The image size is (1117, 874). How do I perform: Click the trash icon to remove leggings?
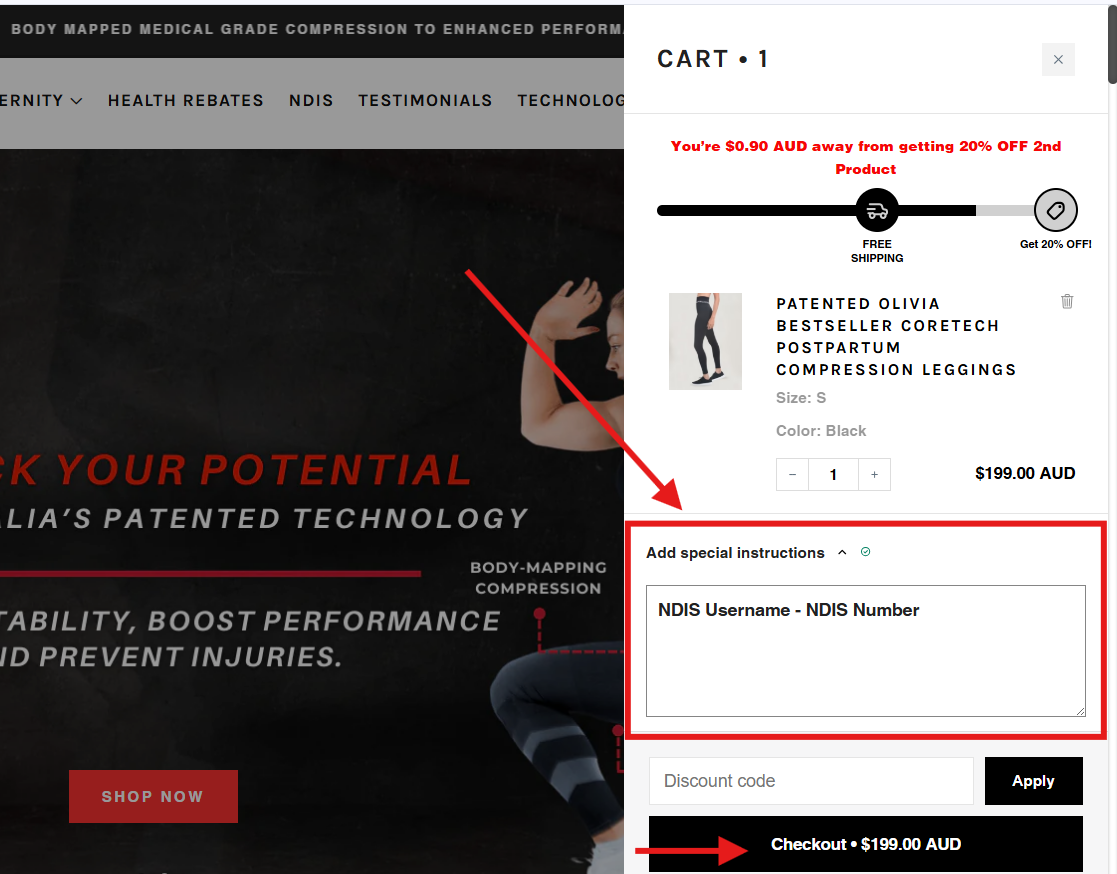point(1067,301)
